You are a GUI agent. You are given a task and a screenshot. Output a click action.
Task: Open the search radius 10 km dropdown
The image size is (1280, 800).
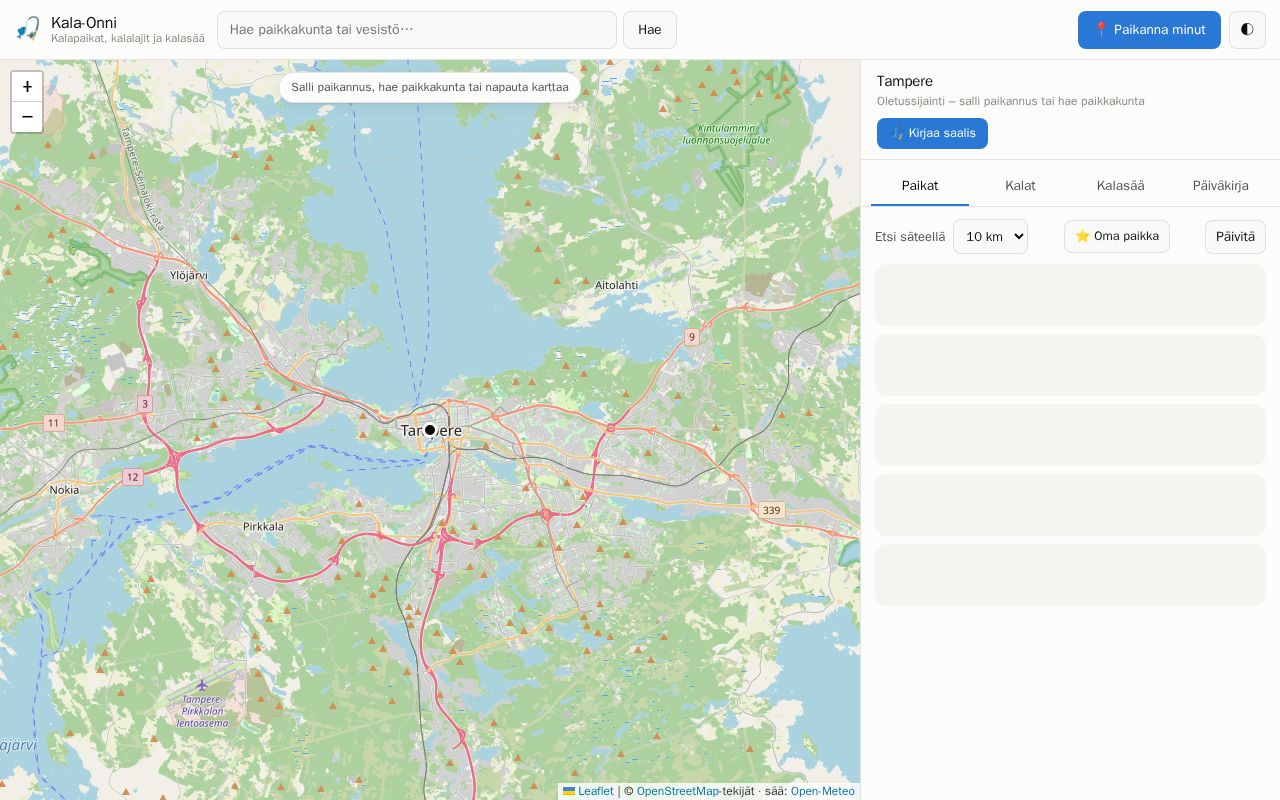[990, 237]
